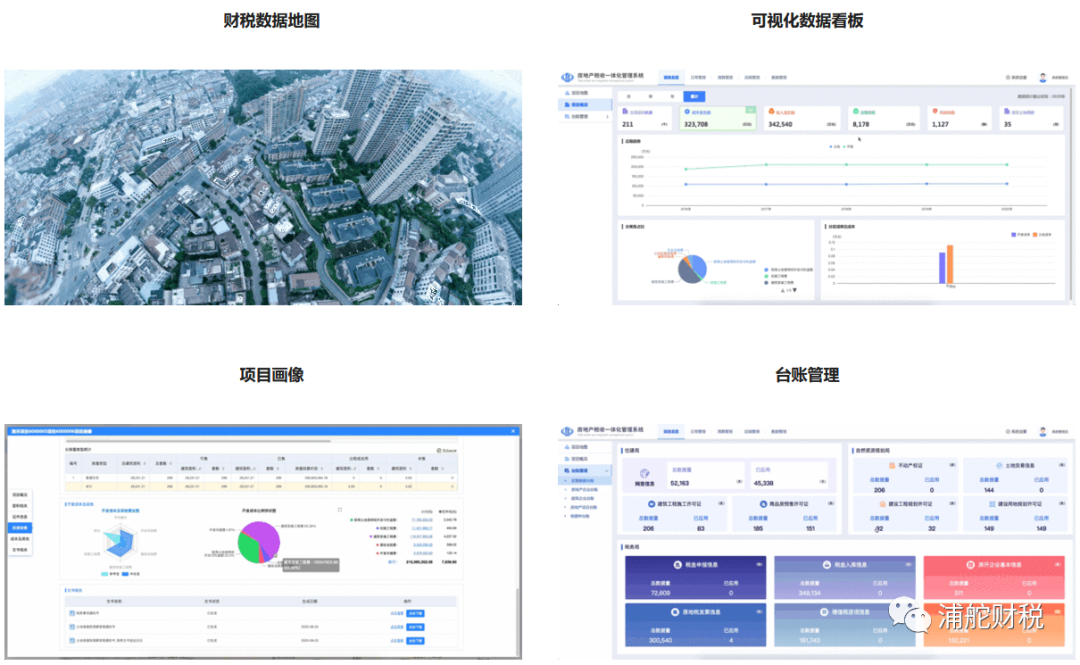This screenshot has height=665, width=1080.
Task: Click the 45,338 applied count value
Action: (x=763, y=483)
